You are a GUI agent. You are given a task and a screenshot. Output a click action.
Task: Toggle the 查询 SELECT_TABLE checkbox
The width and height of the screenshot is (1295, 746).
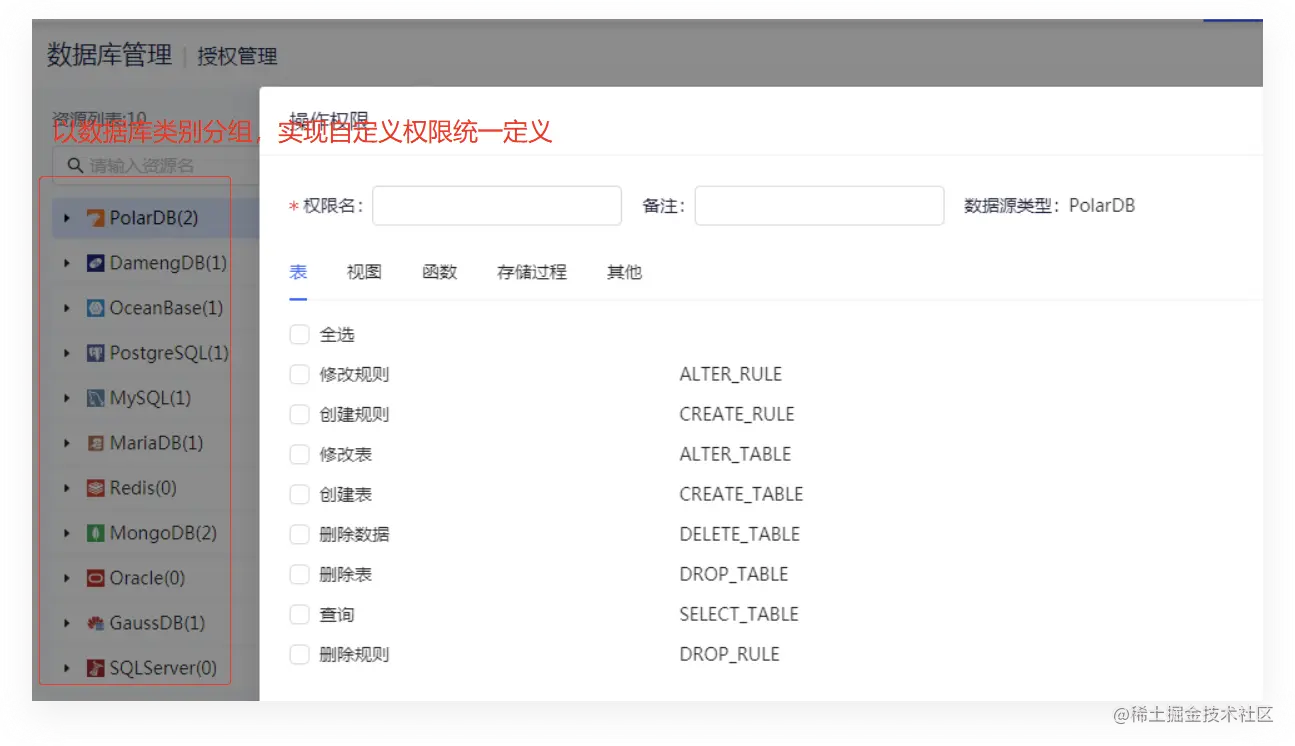(299, 614)
